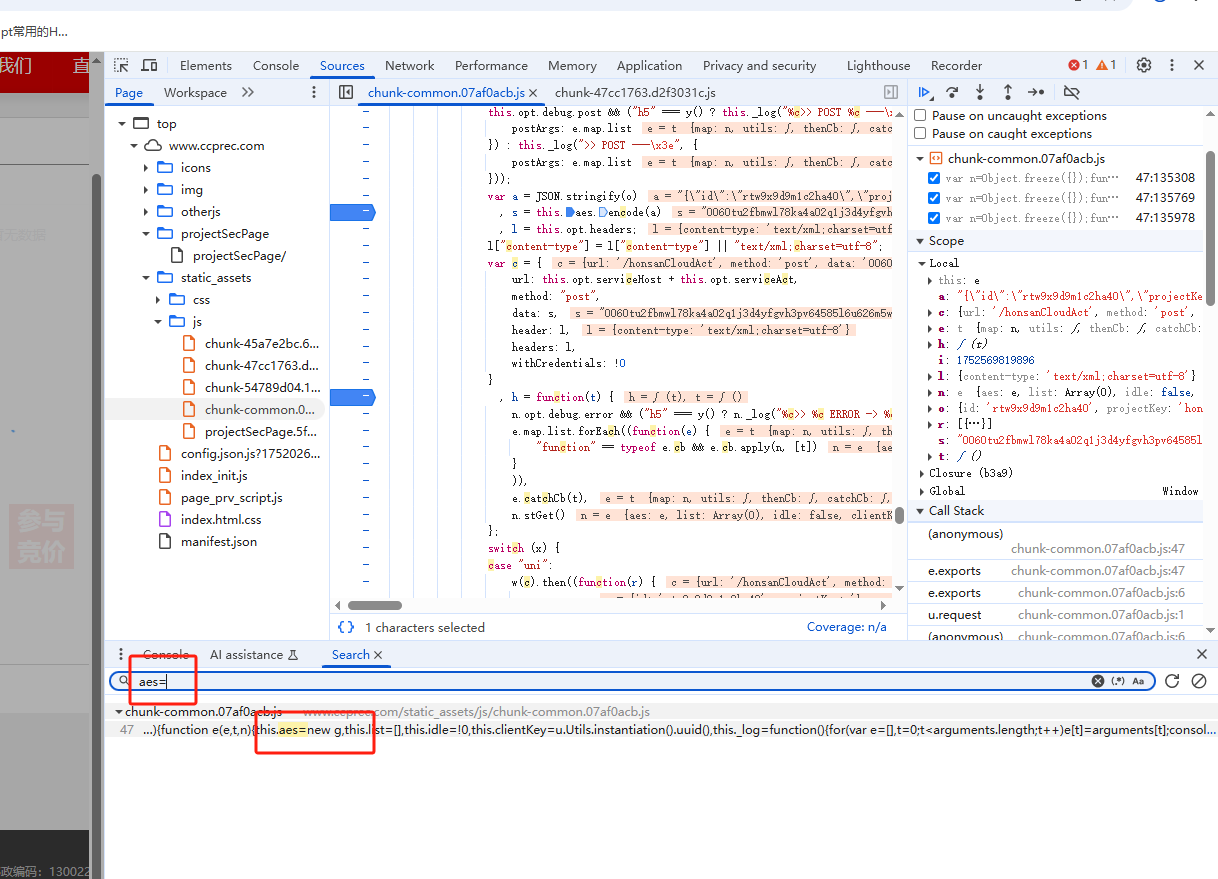Show more navigator tabs chevron

tap(248, 92)
